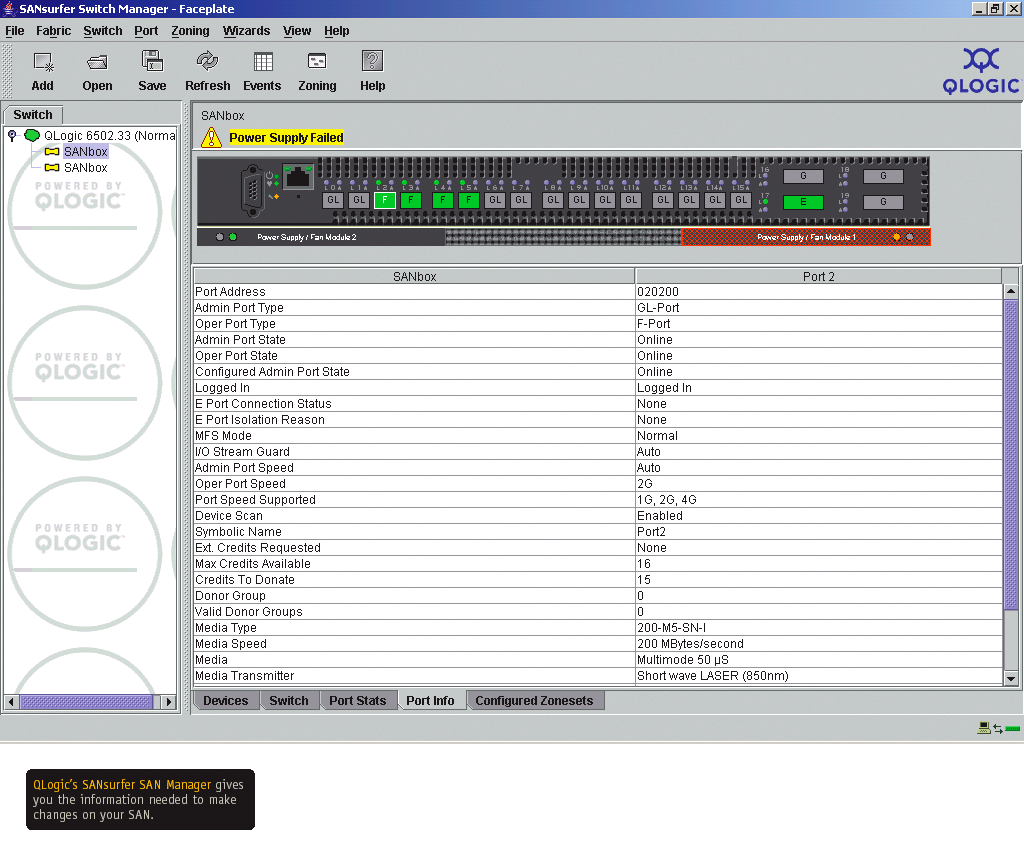Collapse the QLogic 6502.33 fabric tree node
Screen dimensions: 1024x859
click(x=12, y=135)
